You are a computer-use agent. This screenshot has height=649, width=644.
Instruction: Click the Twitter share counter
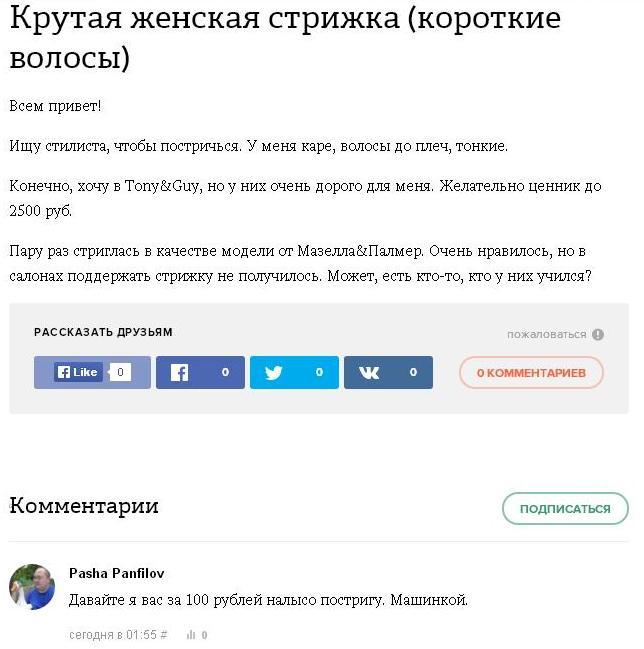pos(319,372)
